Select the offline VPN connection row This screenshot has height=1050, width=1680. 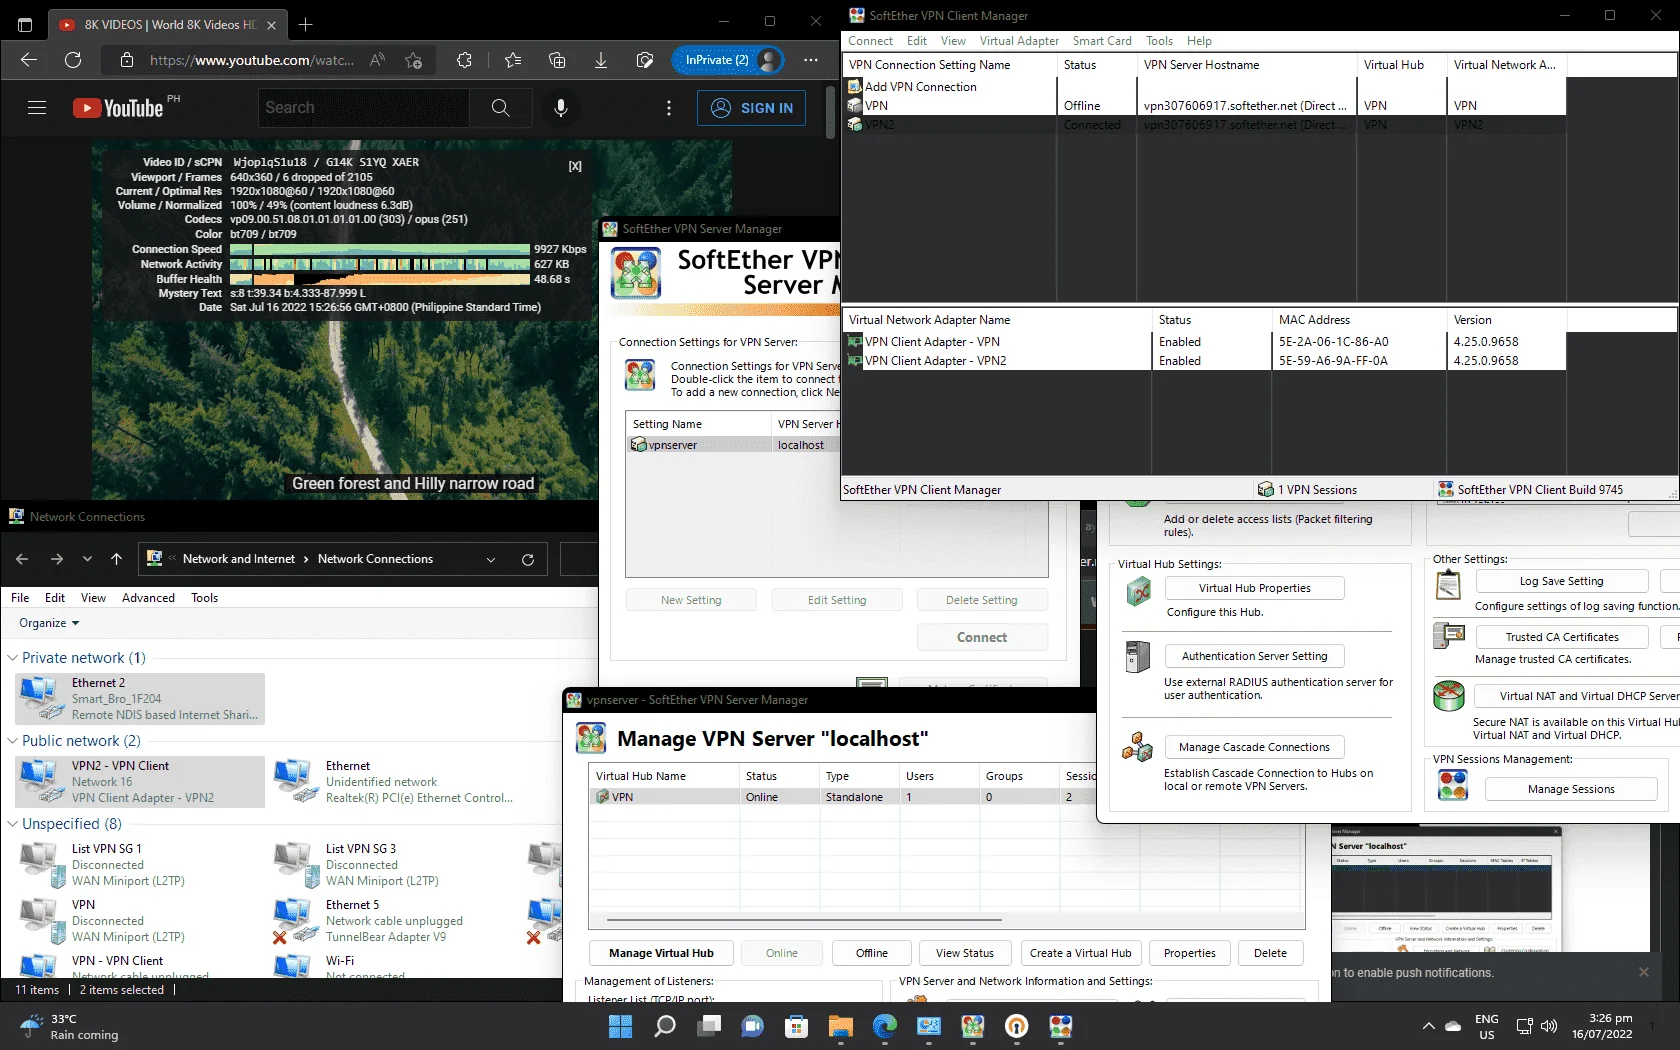(1205, 106)
